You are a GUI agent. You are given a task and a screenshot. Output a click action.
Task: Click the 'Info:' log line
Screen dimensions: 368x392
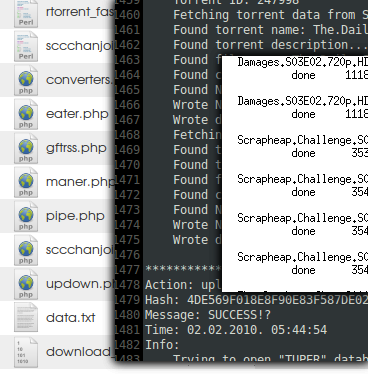point(162,345)
